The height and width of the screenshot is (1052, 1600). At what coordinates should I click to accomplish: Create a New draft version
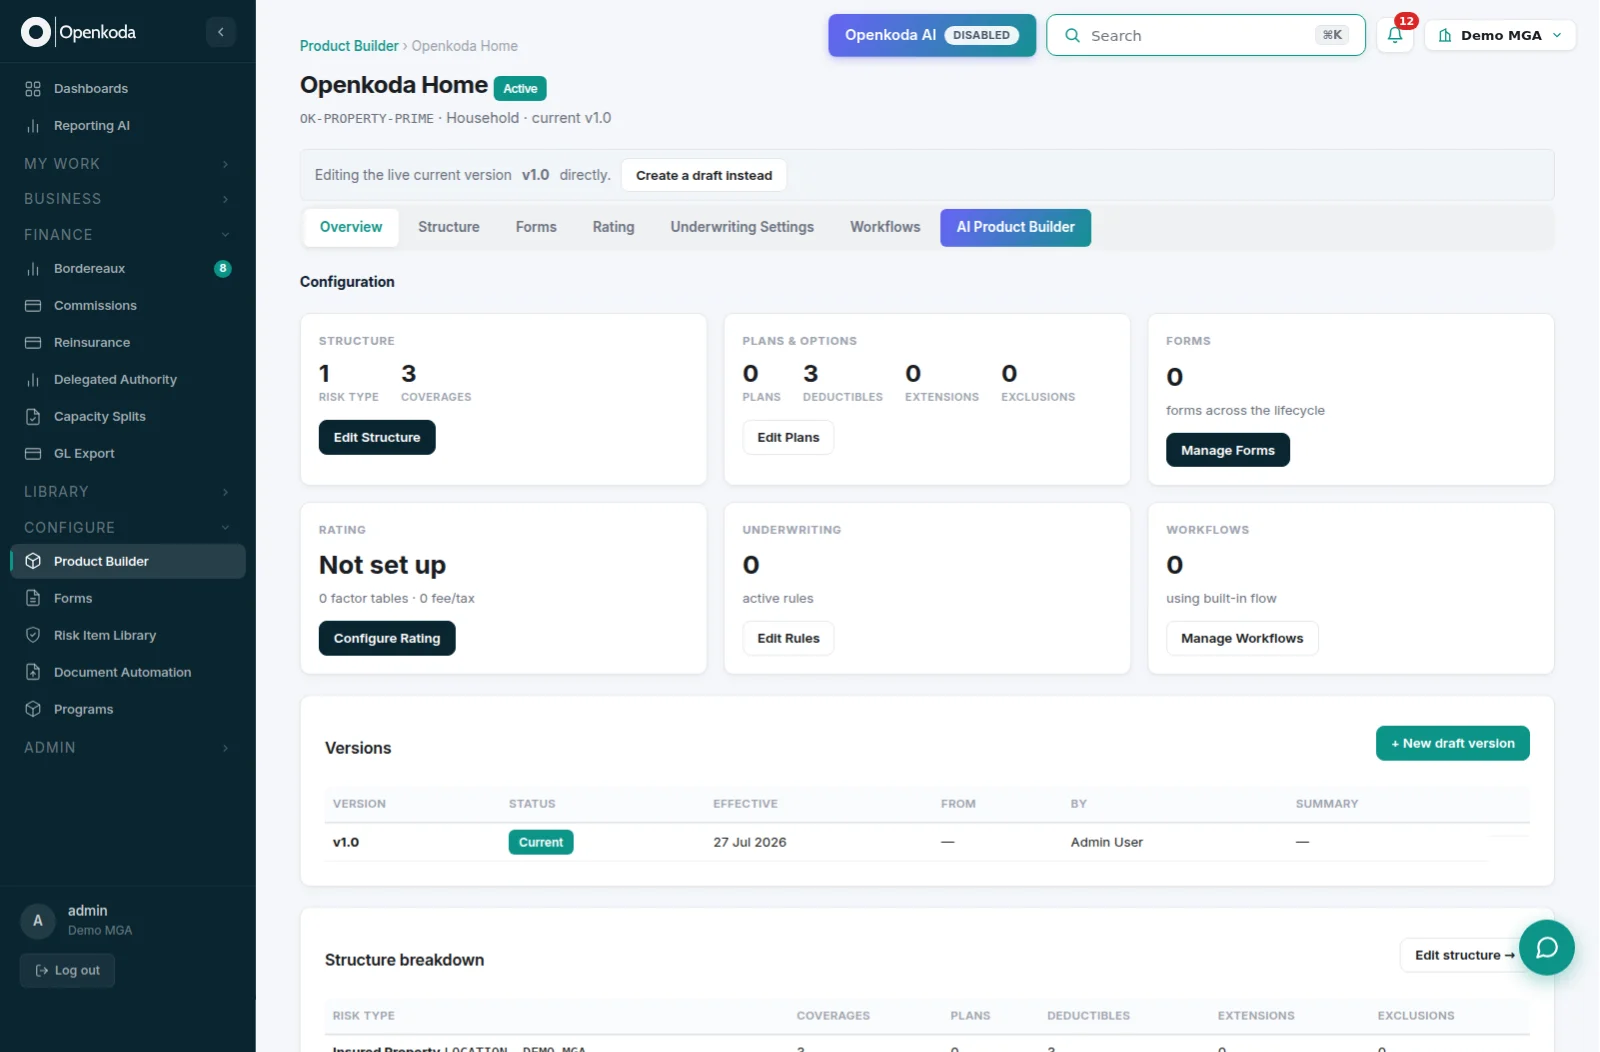(1452, 744)
